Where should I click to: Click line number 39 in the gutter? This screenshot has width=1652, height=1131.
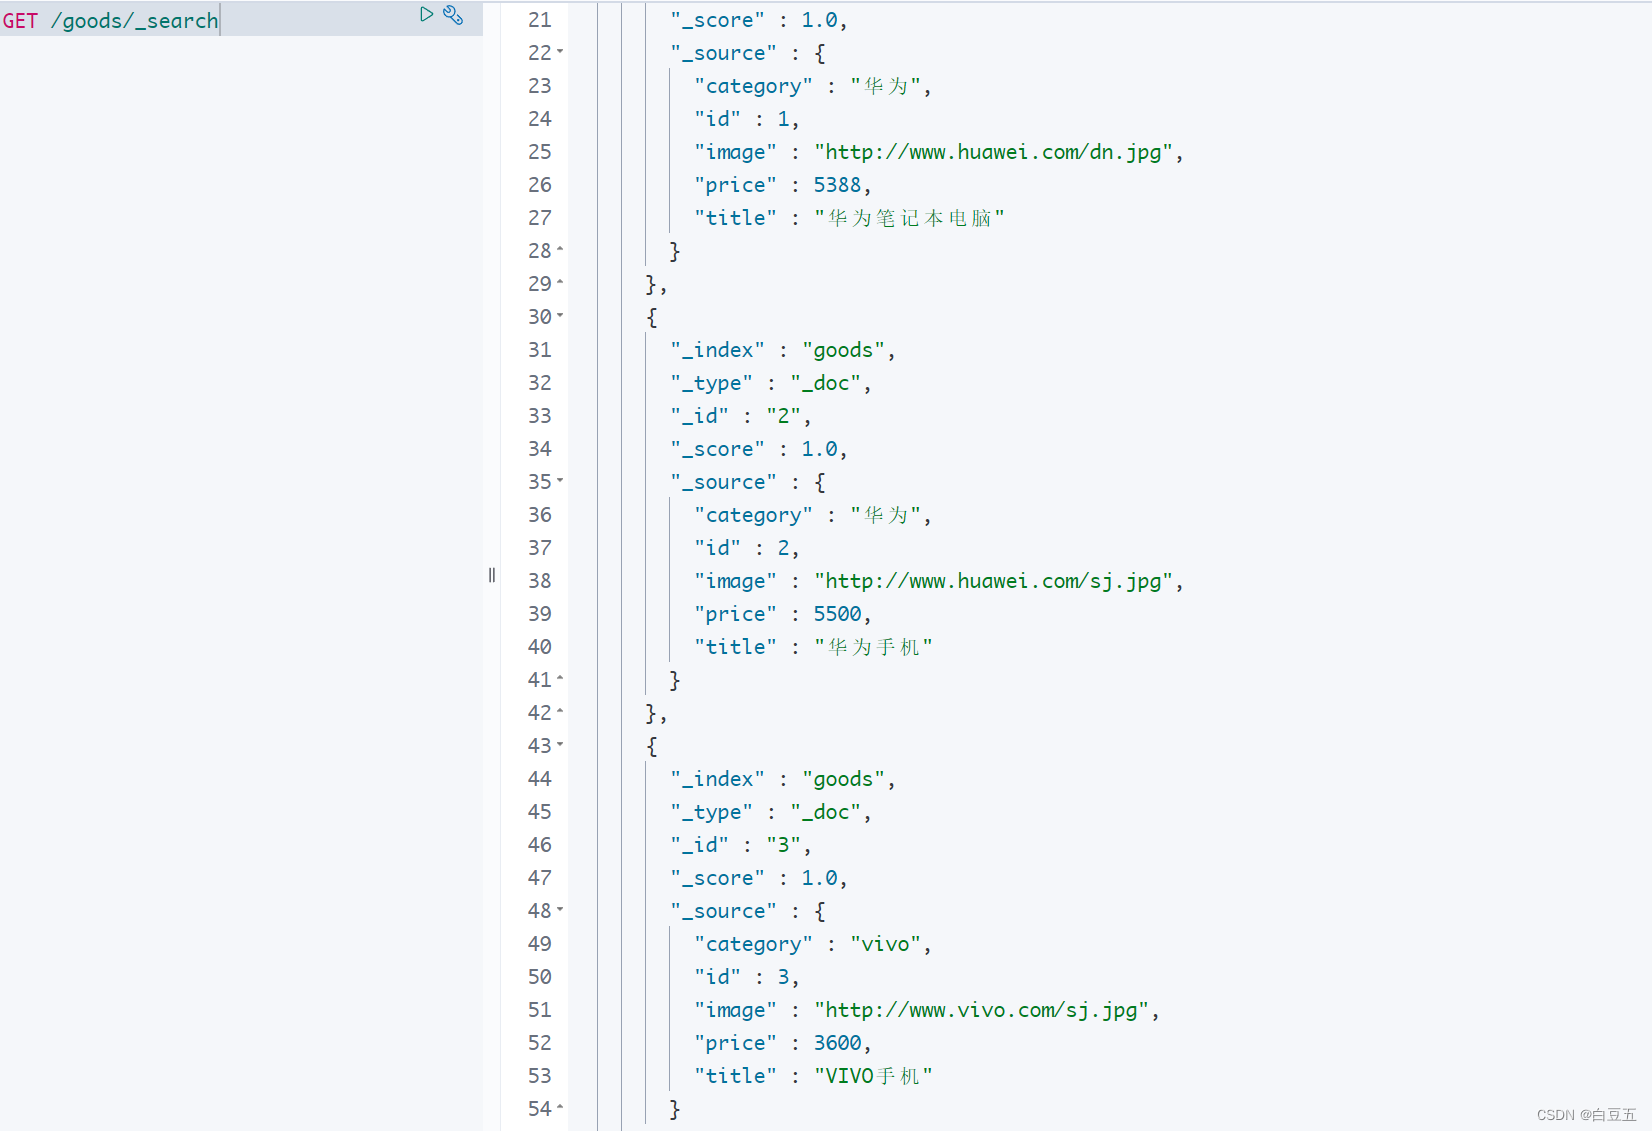coord(540,614)
